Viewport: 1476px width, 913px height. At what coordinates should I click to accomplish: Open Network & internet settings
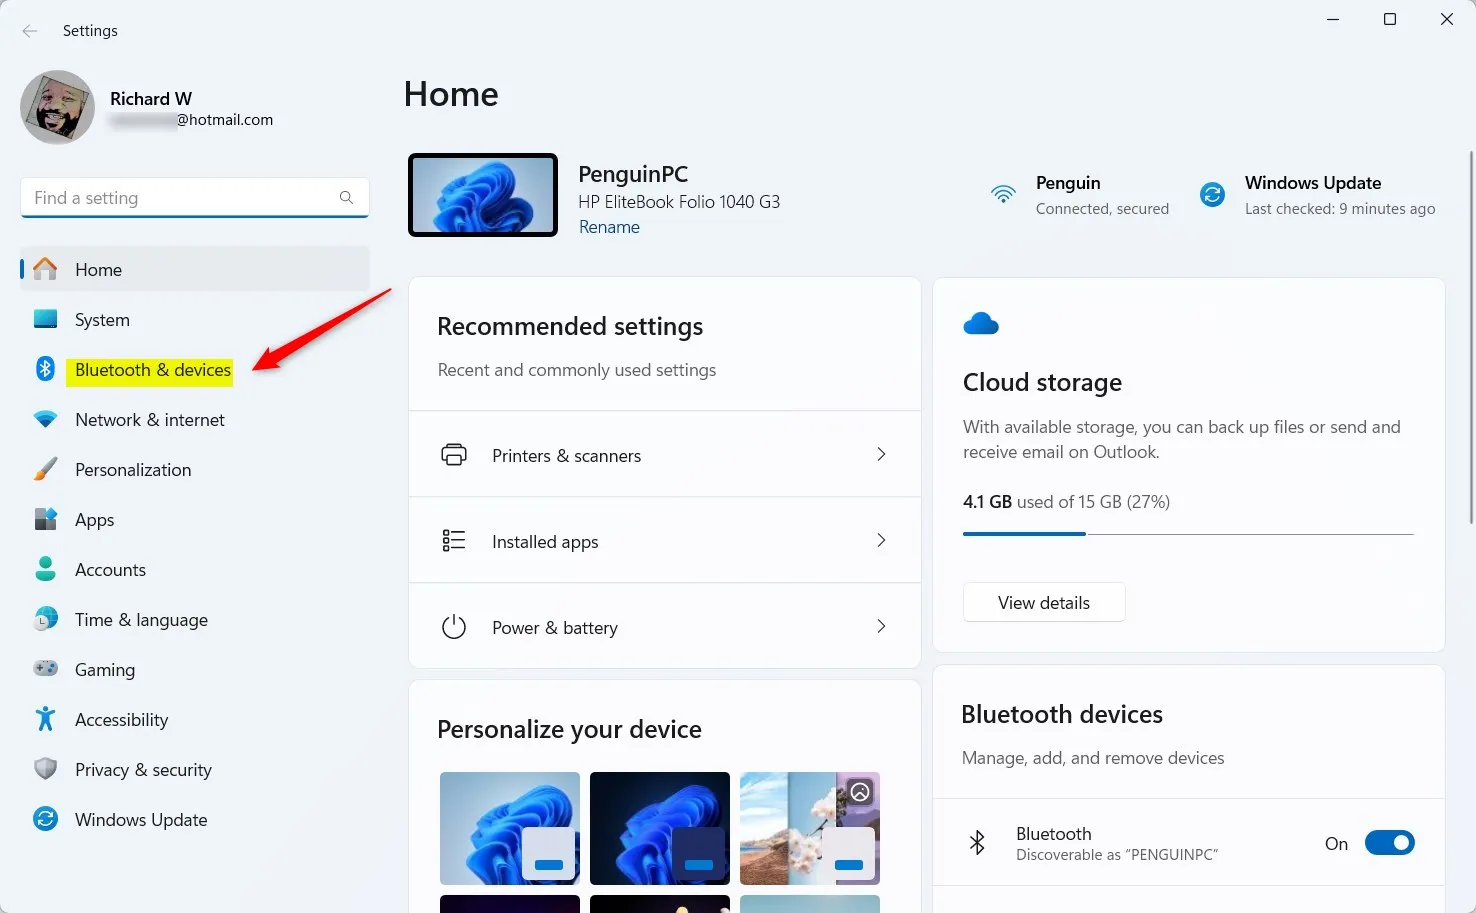tap(149, 419)
